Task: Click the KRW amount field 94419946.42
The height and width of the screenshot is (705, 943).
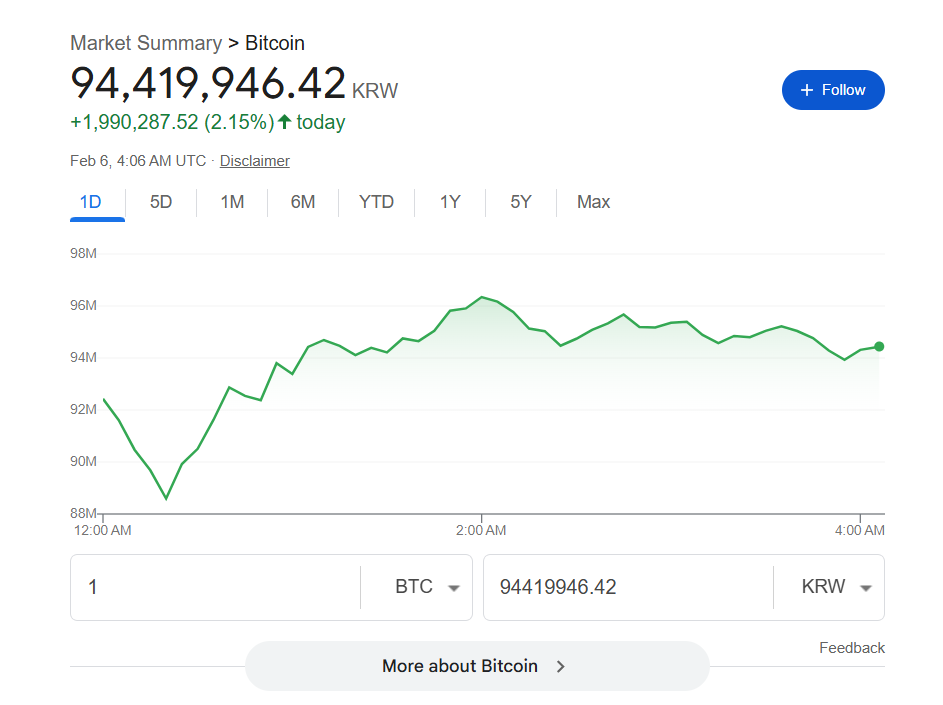Action: (x=628, y=587)
